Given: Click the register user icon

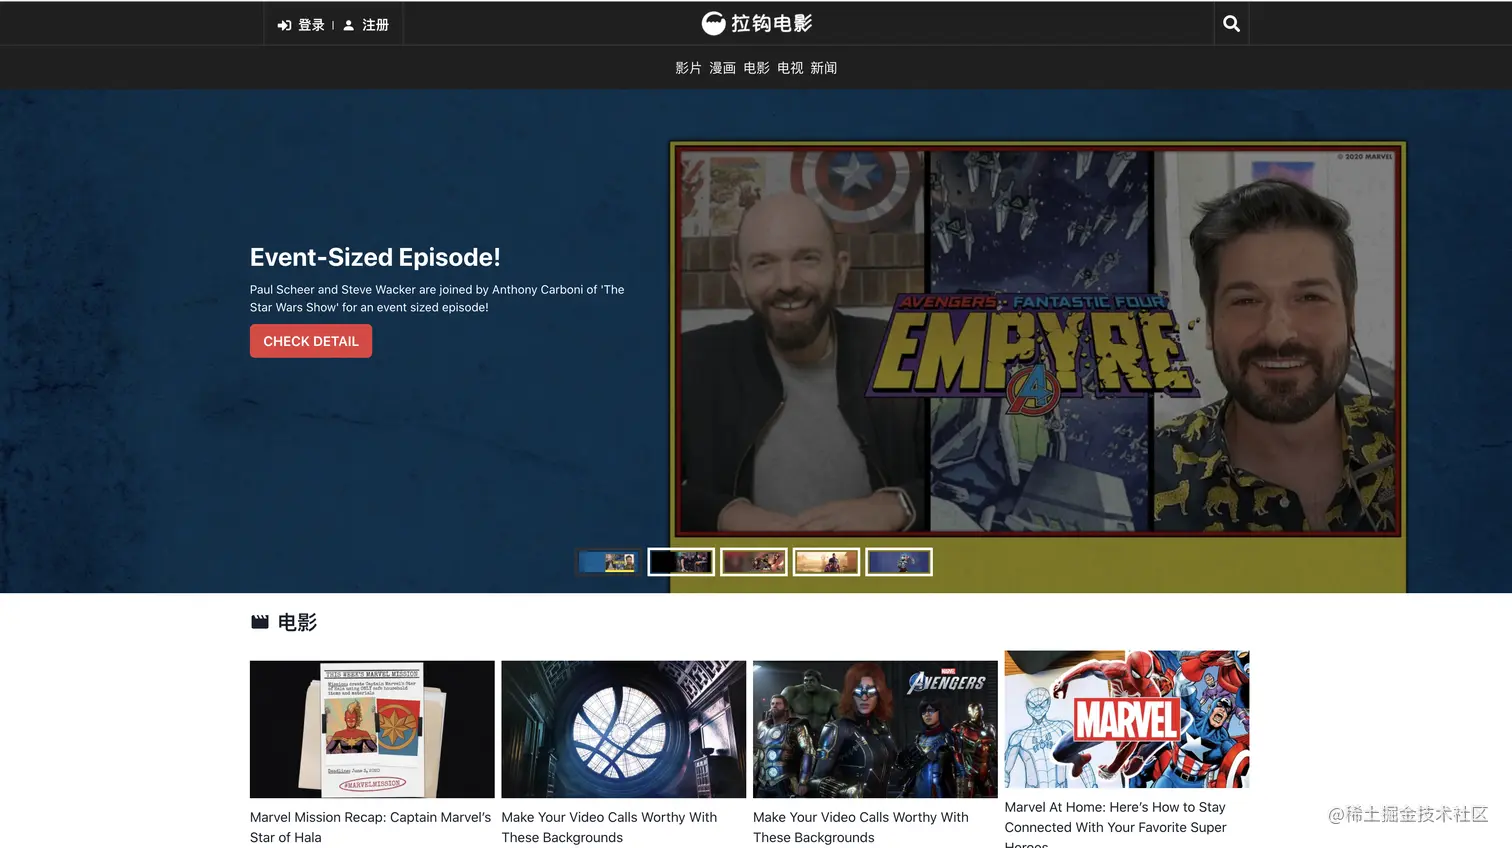Looking at the screenshot, I should [349, 25].
